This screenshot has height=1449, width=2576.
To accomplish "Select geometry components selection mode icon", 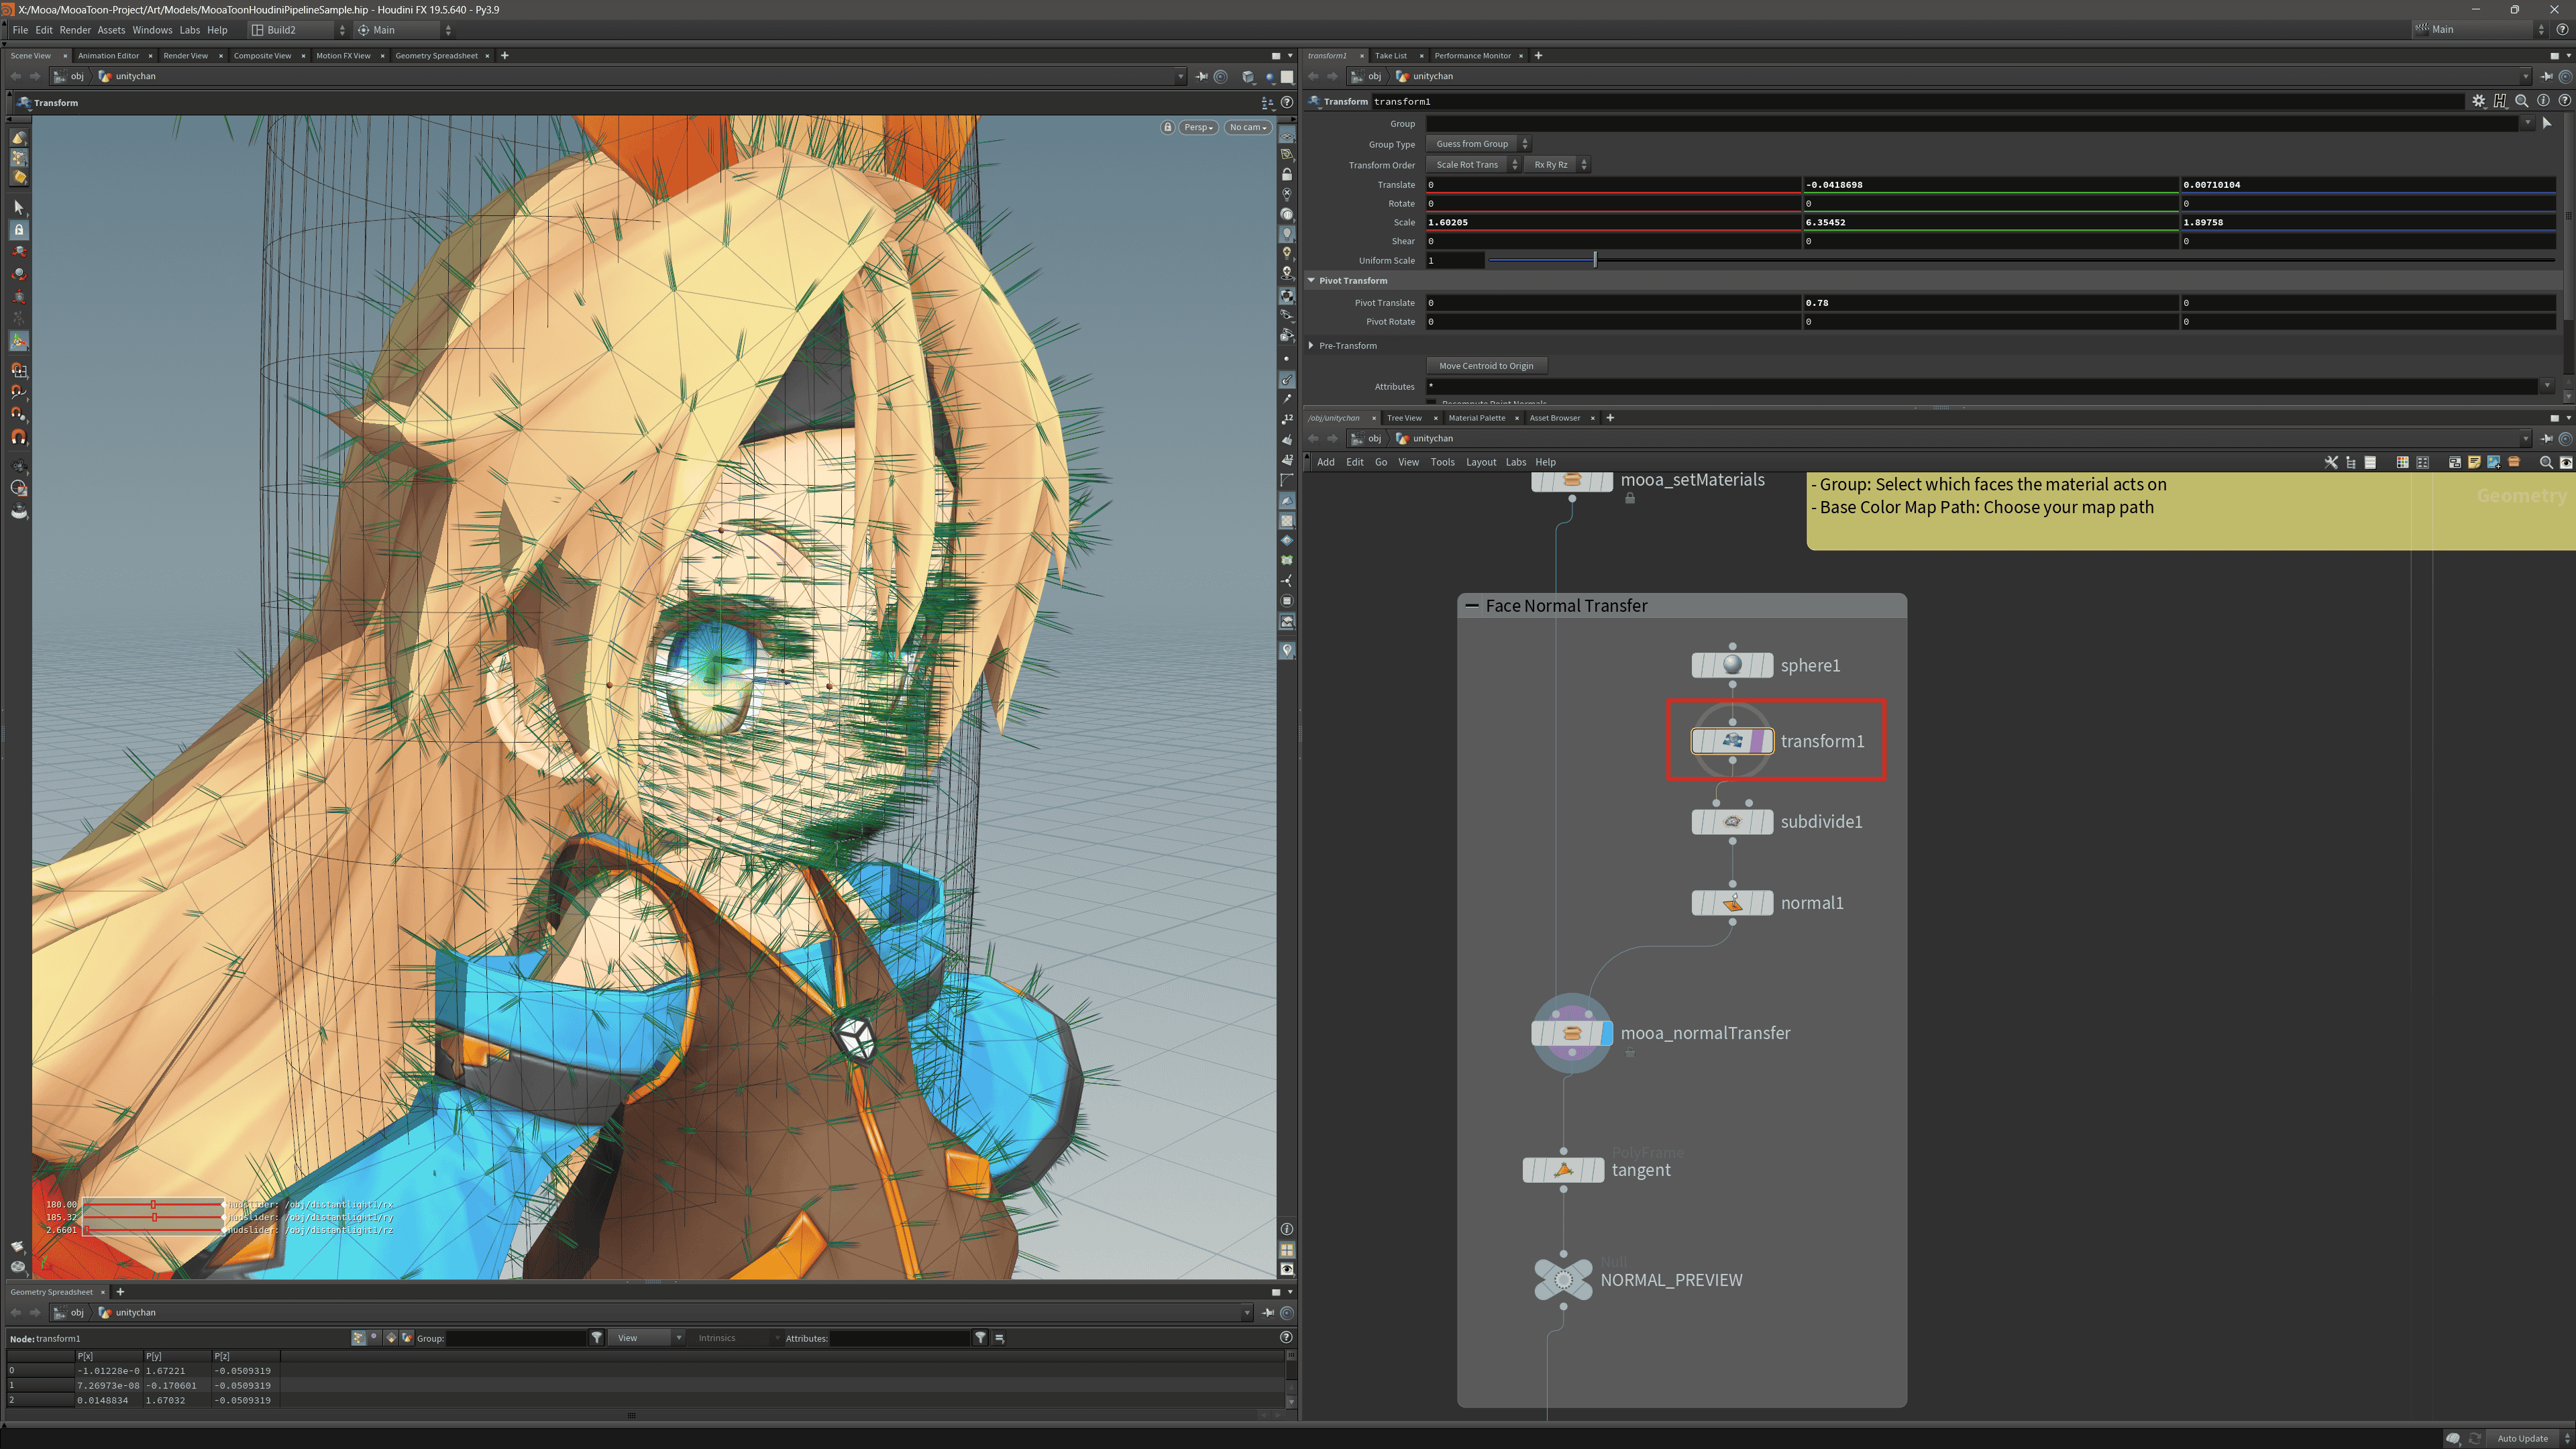I will [18, 158].
